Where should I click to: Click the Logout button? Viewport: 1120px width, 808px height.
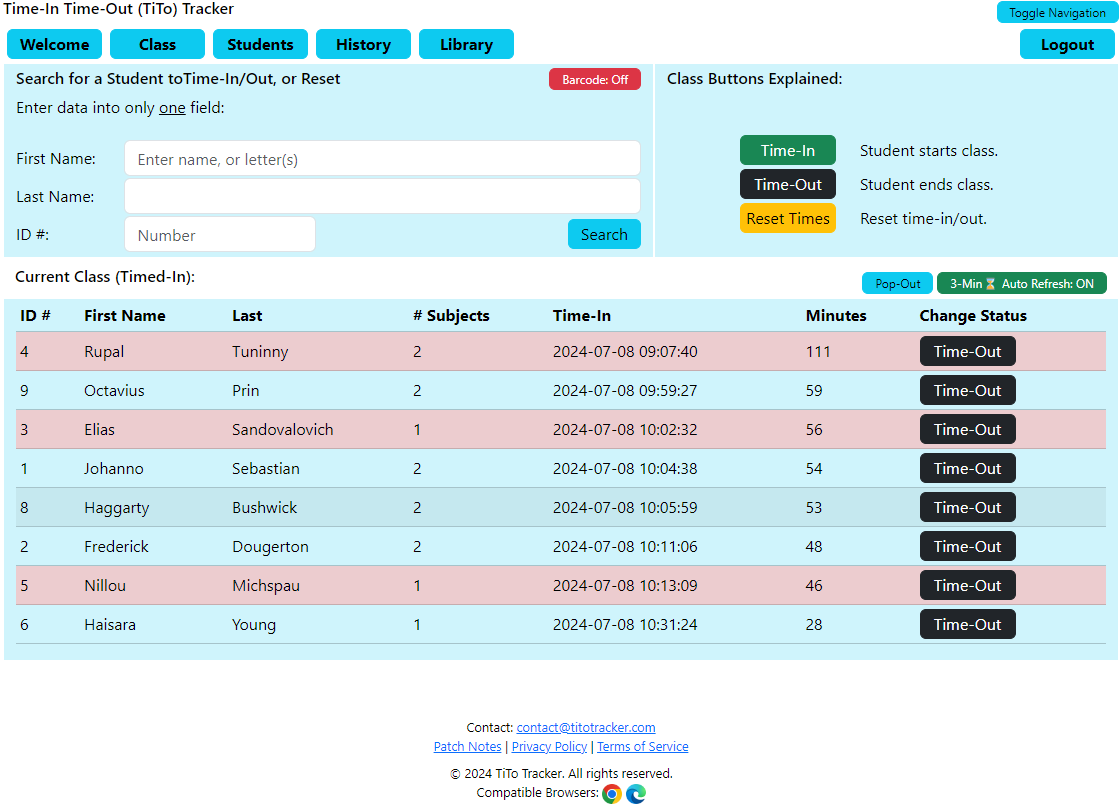coord(1067,45)
